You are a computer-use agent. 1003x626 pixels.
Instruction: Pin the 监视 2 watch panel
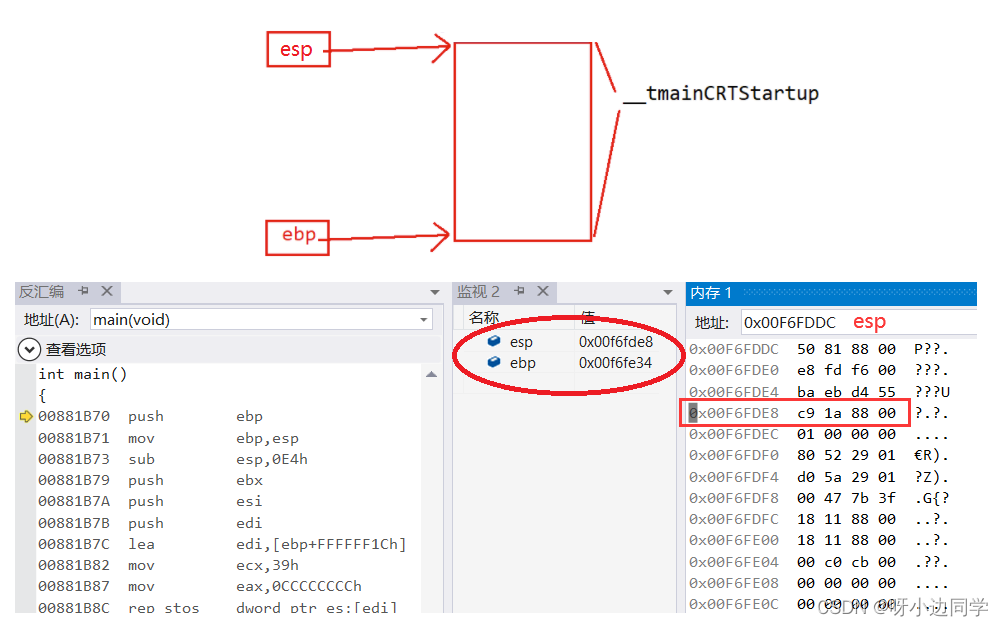coord(519,291)
